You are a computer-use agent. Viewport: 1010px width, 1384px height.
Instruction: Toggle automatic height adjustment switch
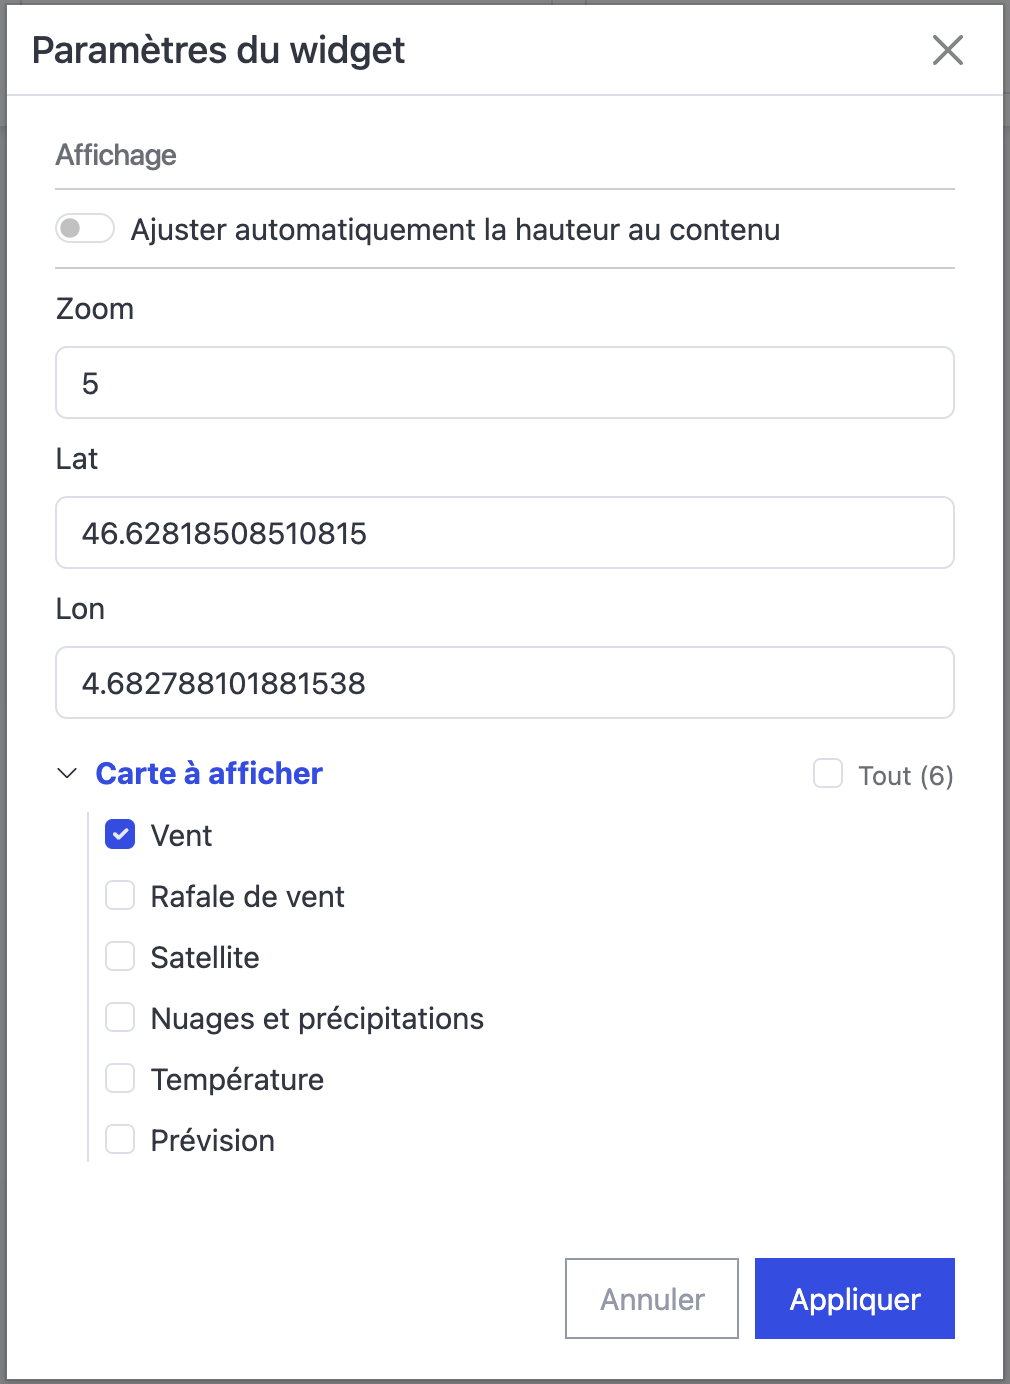pos(85,229)
